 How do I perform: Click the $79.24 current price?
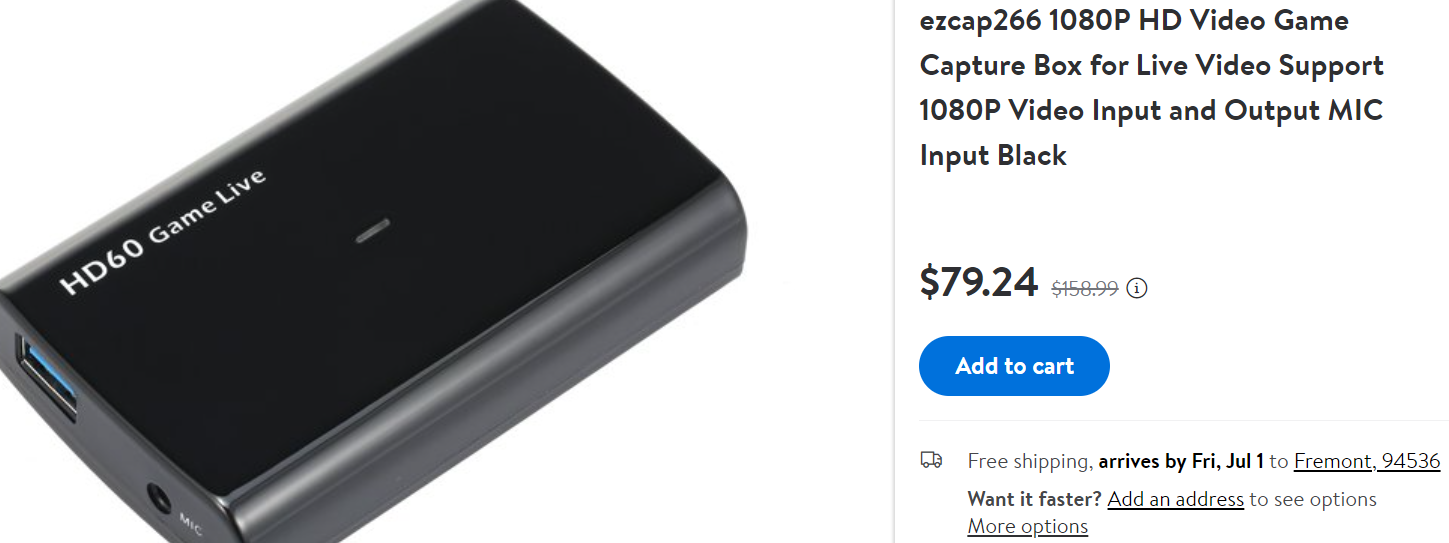tap(979, 283)
